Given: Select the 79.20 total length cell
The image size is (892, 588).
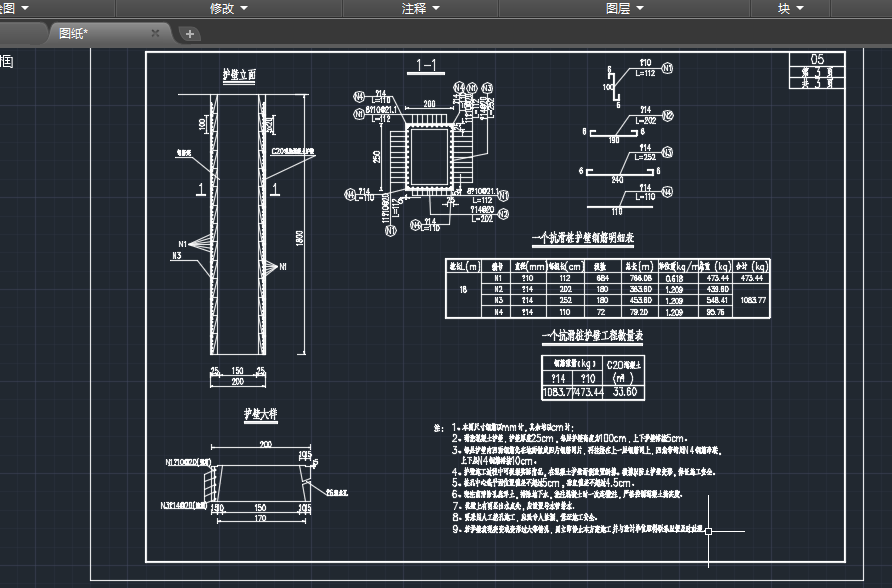Looking at the screenshot, I should click(639, 312).
